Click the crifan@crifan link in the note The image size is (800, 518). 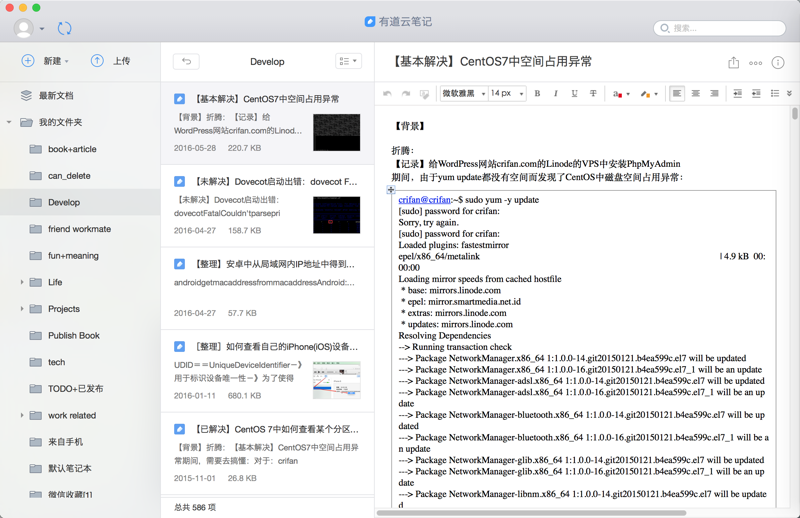click(424, 200)
